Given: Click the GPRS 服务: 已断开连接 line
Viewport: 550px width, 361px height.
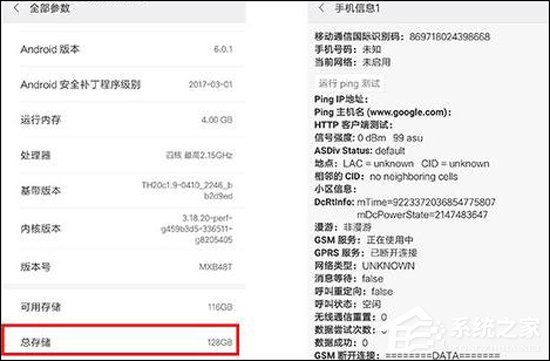Looking at the screenshot, I should click(x=365, y=253).
